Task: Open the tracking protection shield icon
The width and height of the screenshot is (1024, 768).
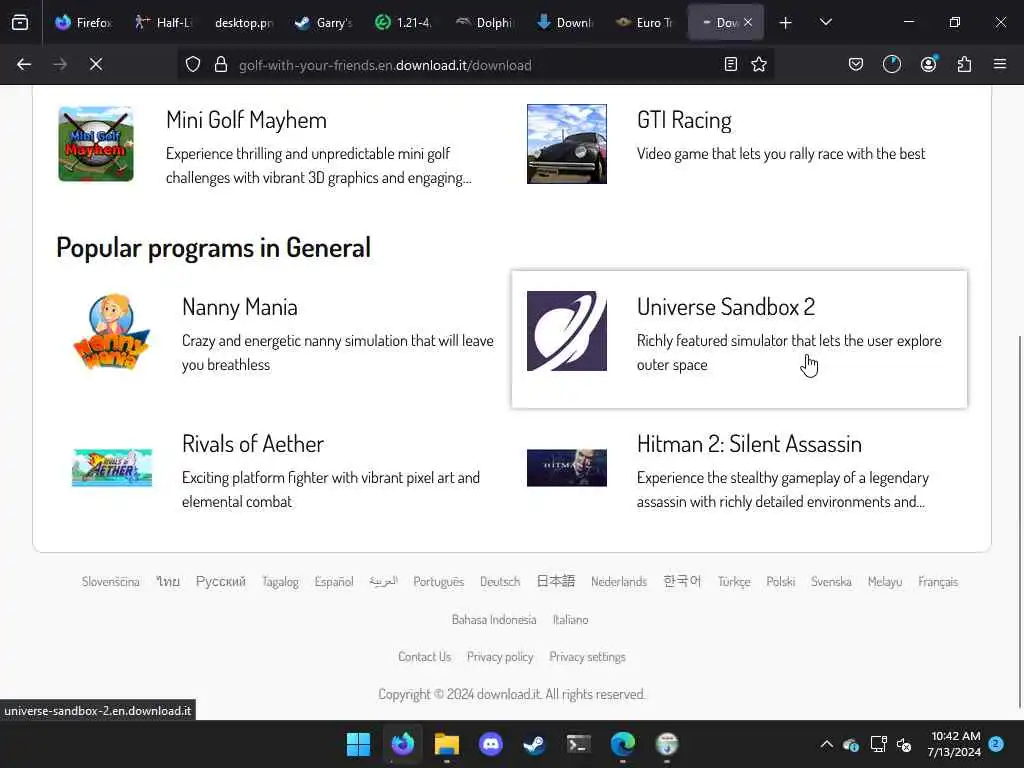Action: pos(193,65)
